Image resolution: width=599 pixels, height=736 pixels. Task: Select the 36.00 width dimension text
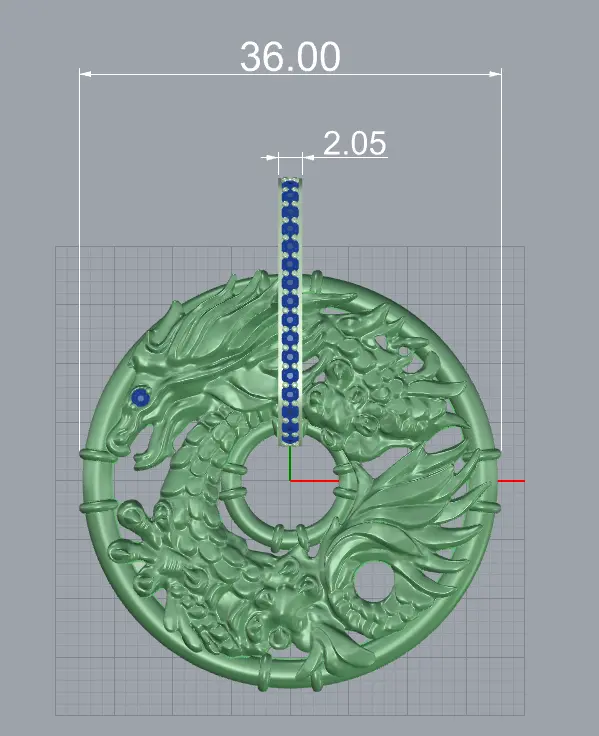pos(290,57)
